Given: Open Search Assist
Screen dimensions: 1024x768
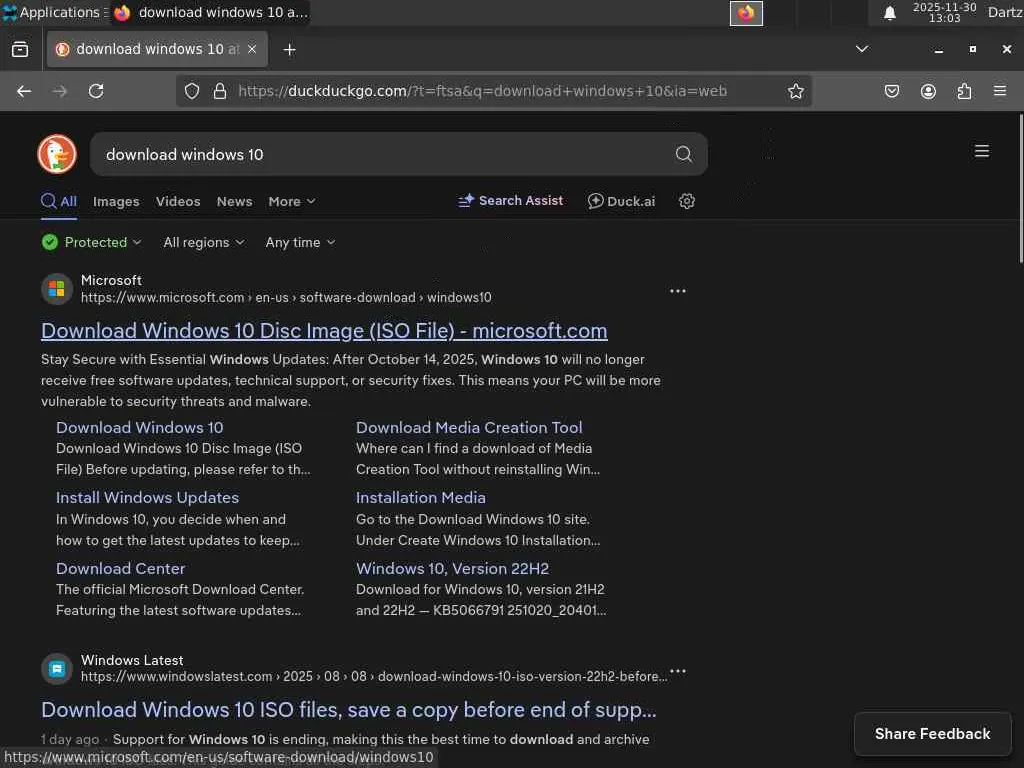Looking at the screenshot, I should 511,200.
